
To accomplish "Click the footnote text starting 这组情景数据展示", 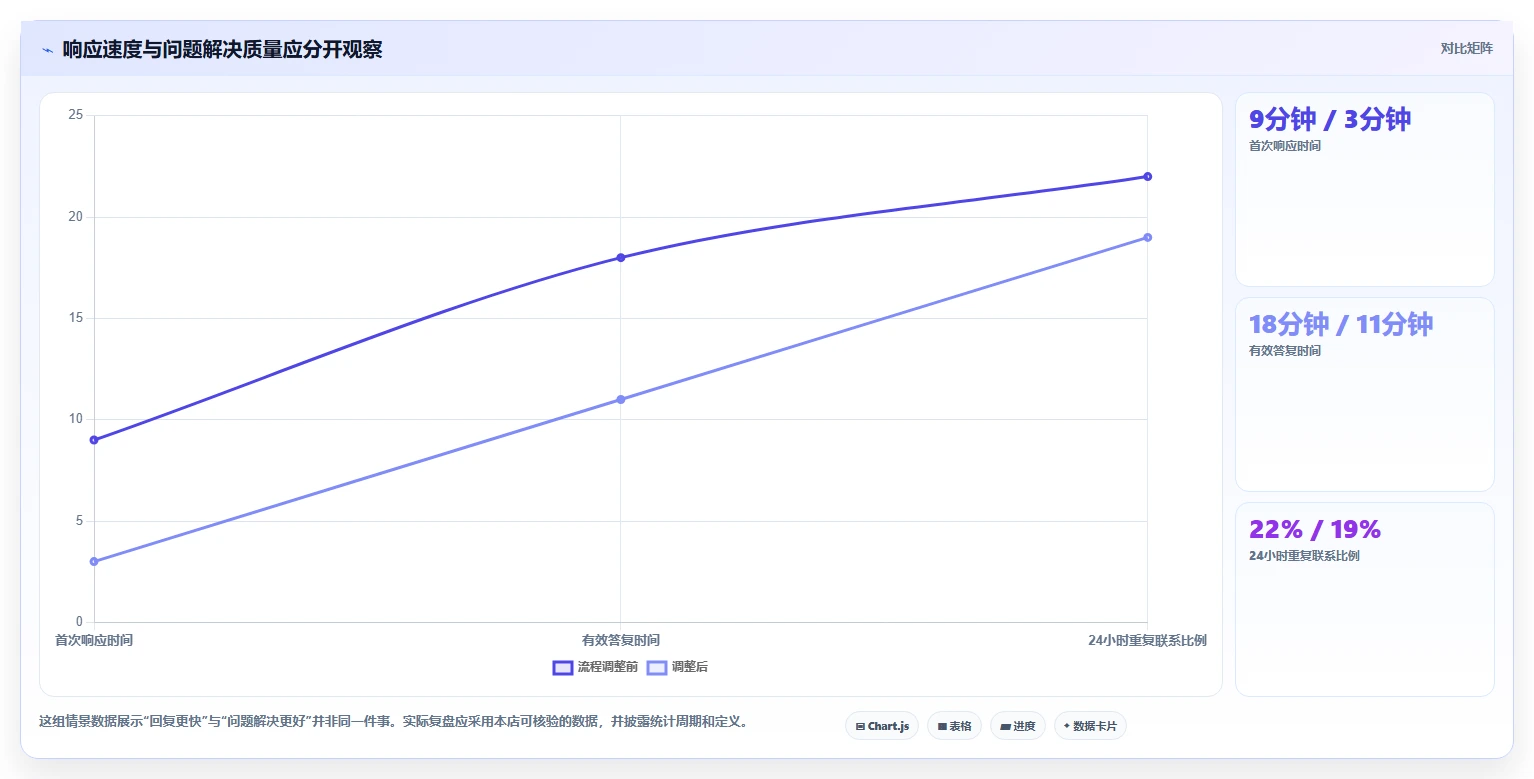I will (x=393, y=721).
